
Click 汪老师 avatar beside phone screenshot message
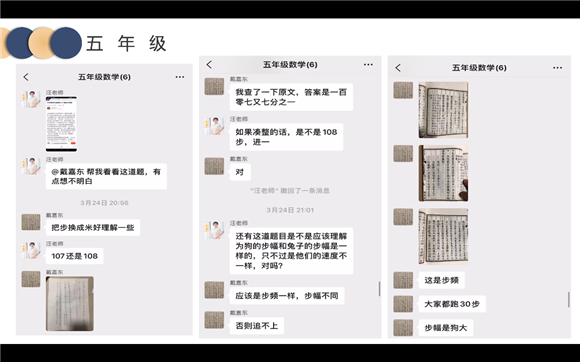click(x=31, y=99)
